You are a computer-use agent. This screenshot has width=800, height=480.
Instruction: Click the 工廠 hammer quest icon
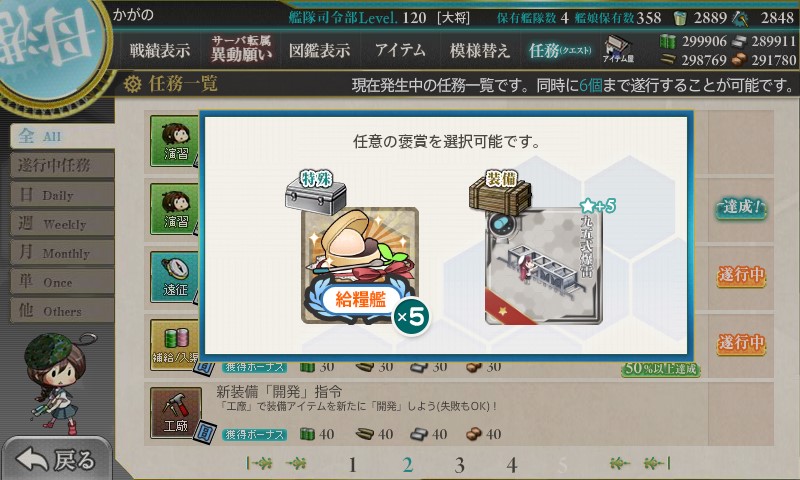pos(176,413)
